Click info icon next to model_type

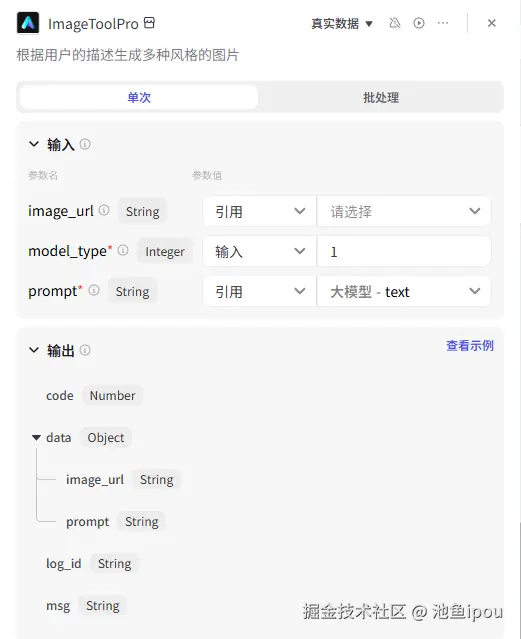123,250
